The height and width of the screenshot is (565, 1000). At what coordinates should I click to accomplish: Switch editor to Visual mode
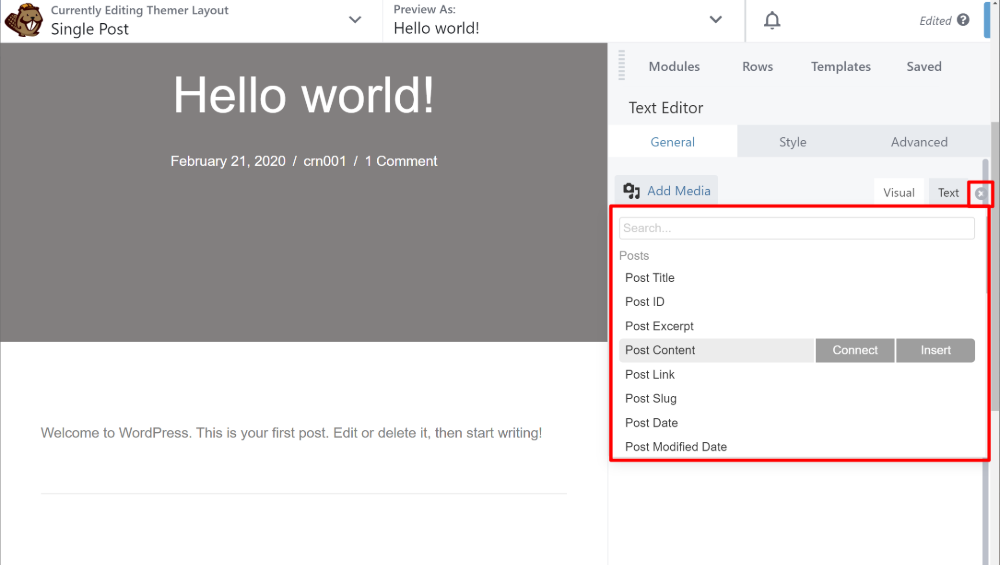[899, 192]
